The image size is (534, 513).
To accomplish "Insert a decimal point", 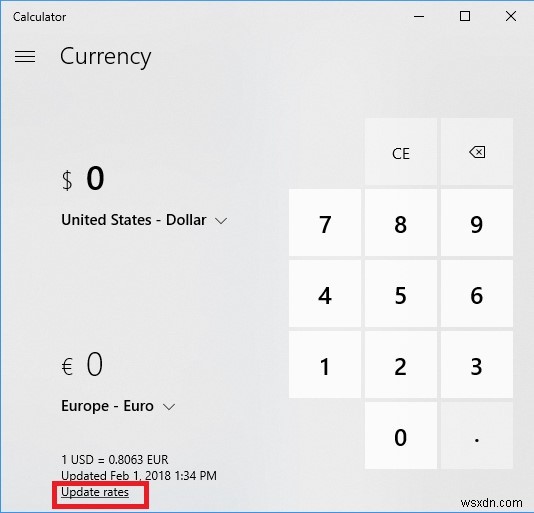I will point(477,435).
